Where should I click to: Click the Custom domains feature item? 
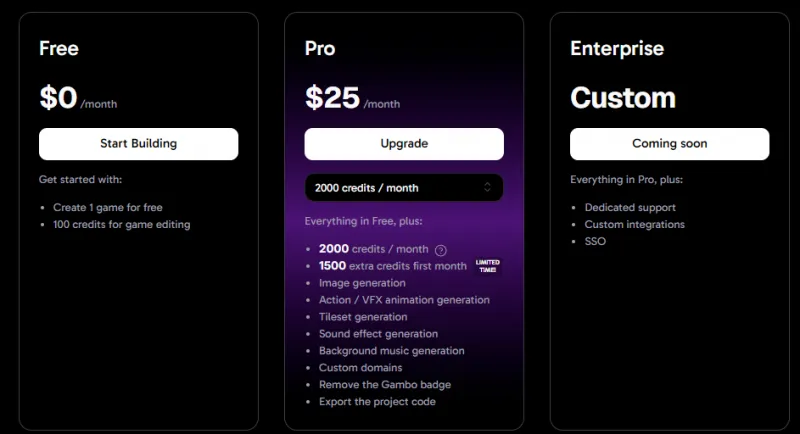click(360, 368)
